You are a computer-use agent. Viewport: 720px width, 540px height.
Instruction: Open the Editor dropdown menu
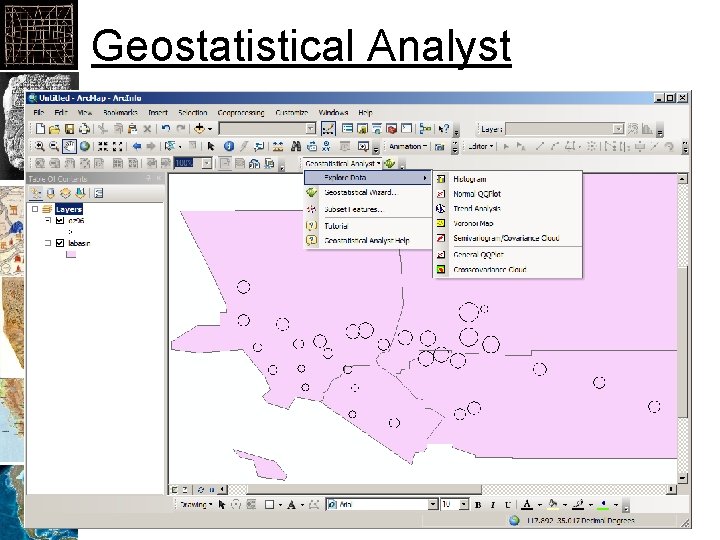(480, 146)
